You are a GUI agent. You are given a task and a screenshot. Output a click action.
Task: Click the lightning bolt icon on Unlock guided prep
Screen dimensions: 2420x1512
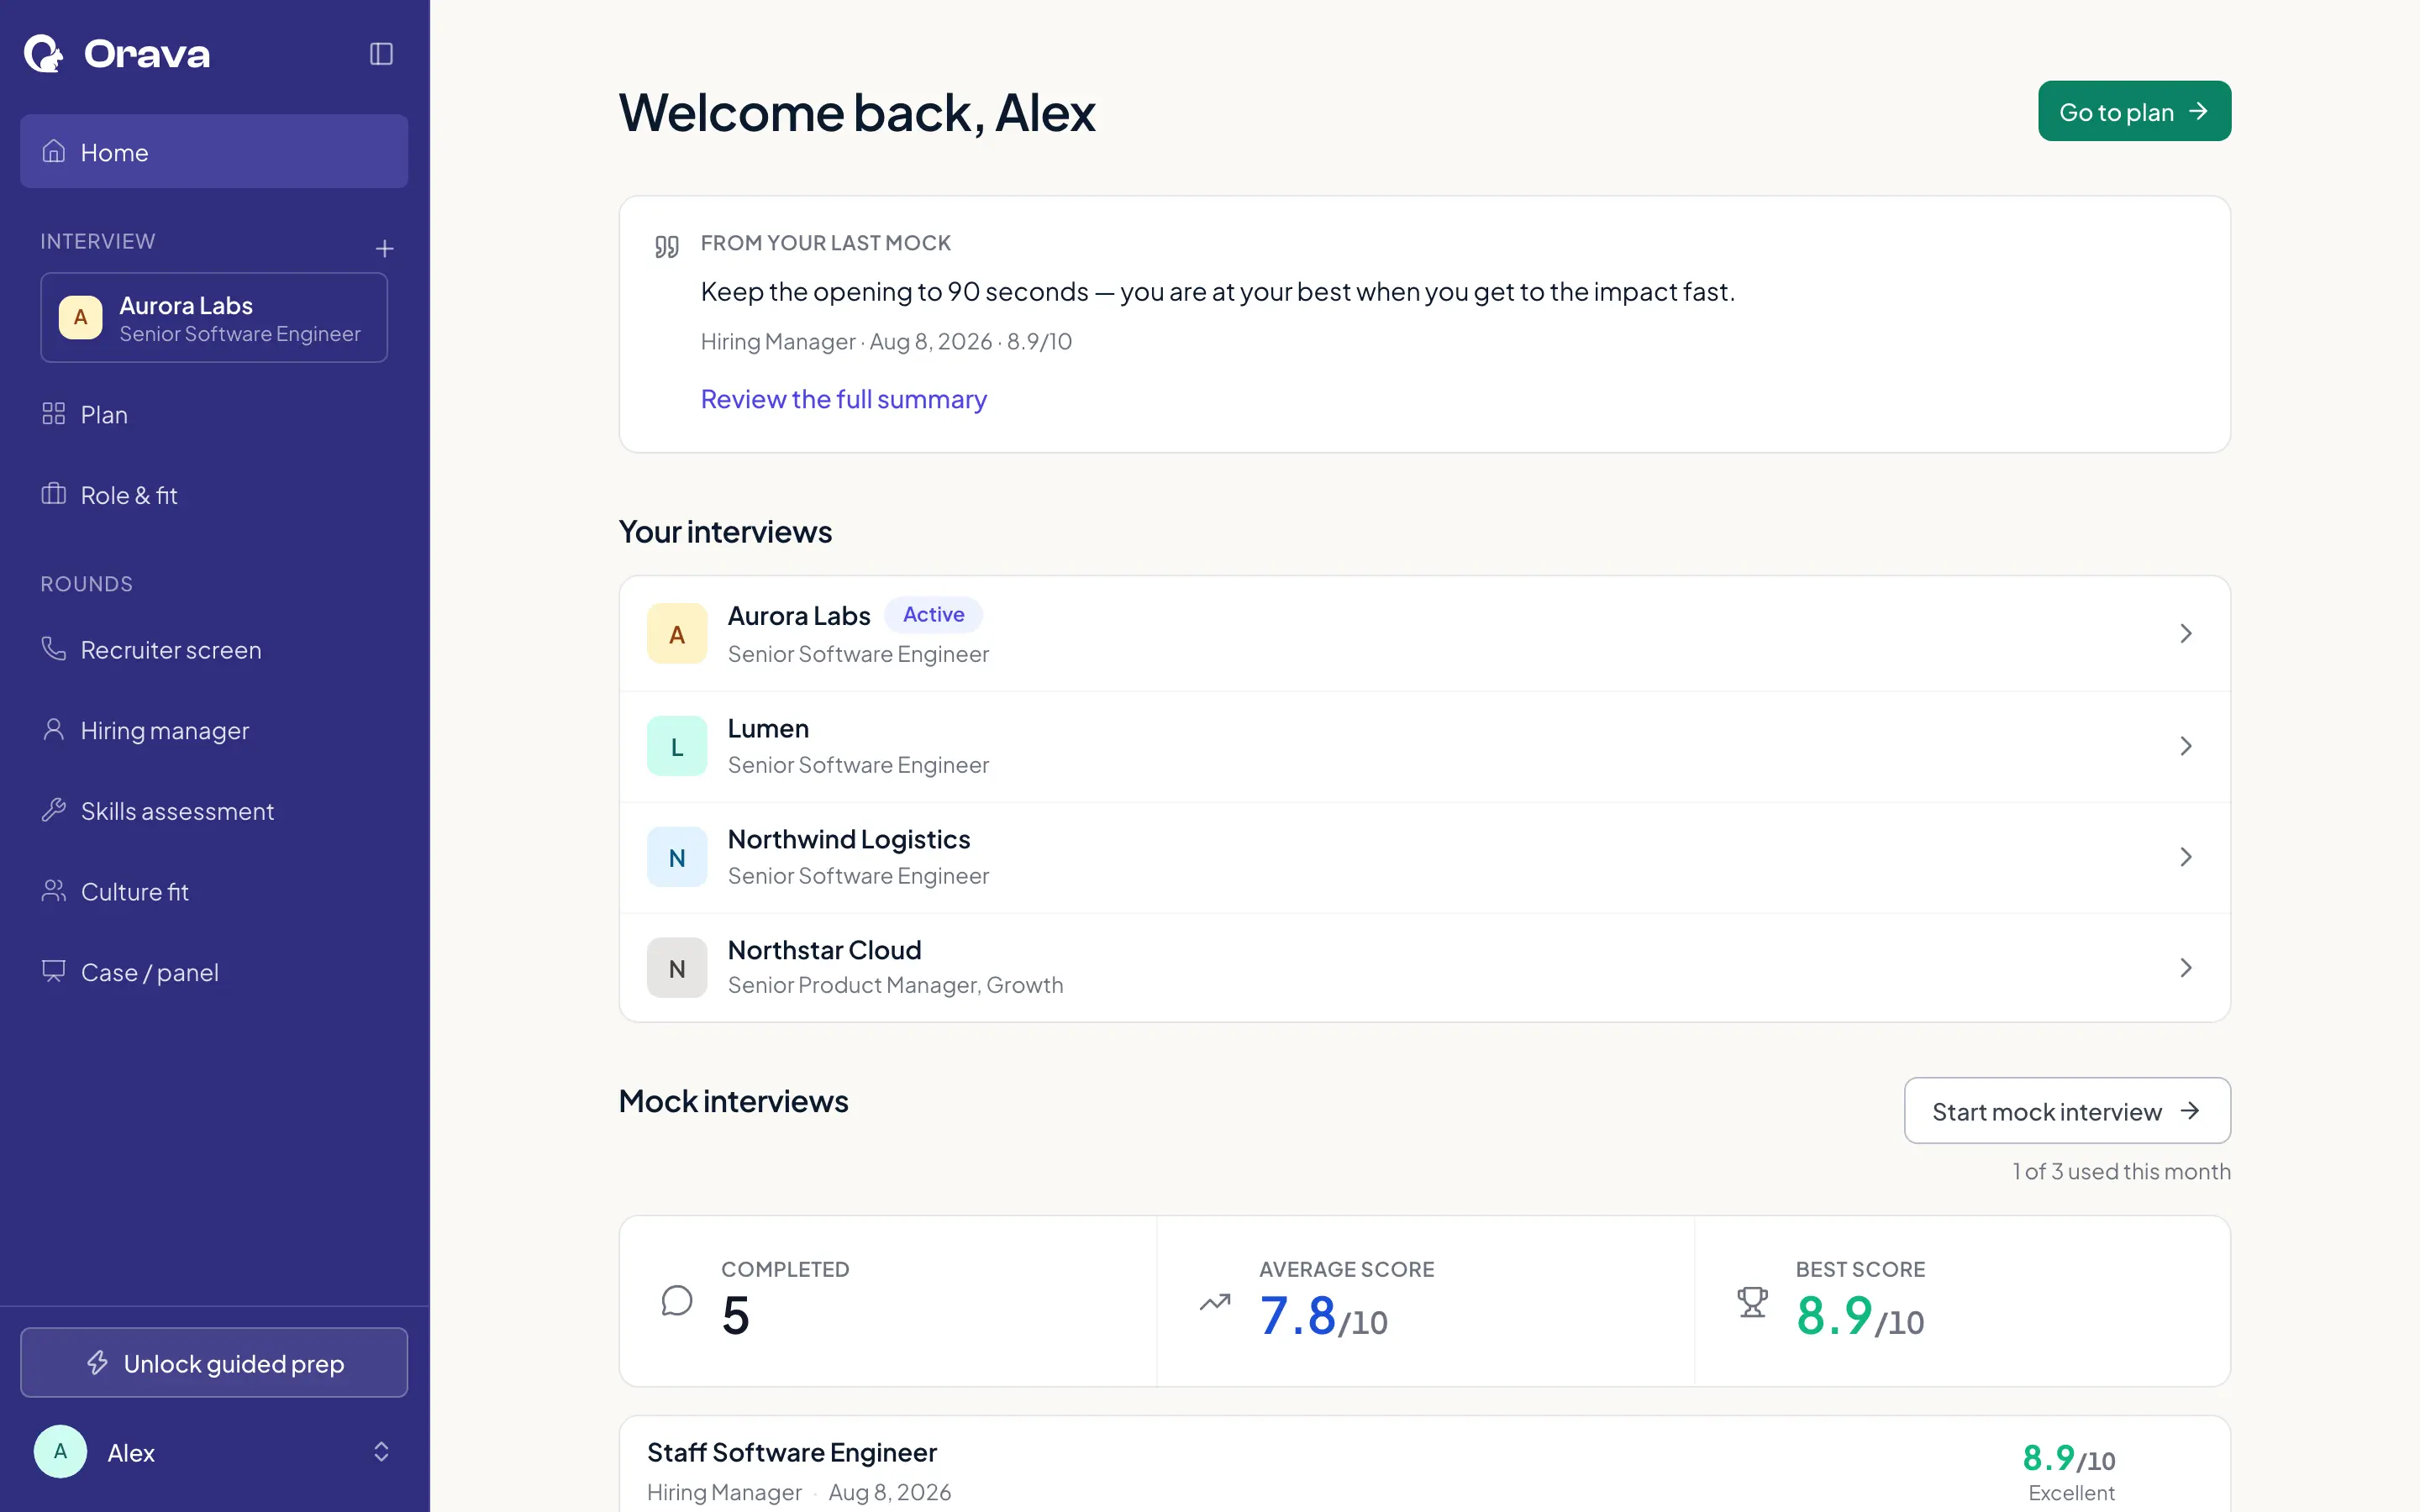97,1362
